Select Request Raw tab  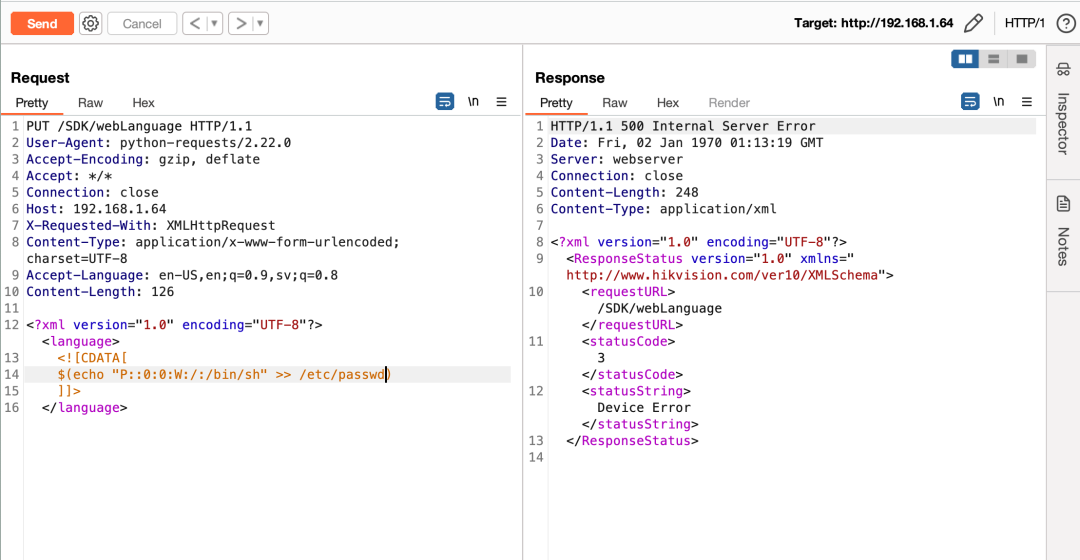pos(90,103)
